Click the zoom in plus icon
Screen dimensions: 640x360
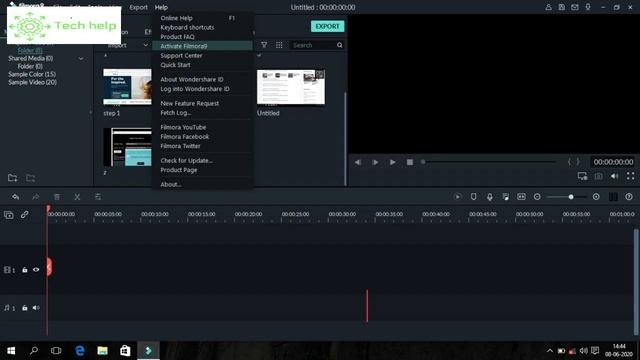tap(596, 197)
